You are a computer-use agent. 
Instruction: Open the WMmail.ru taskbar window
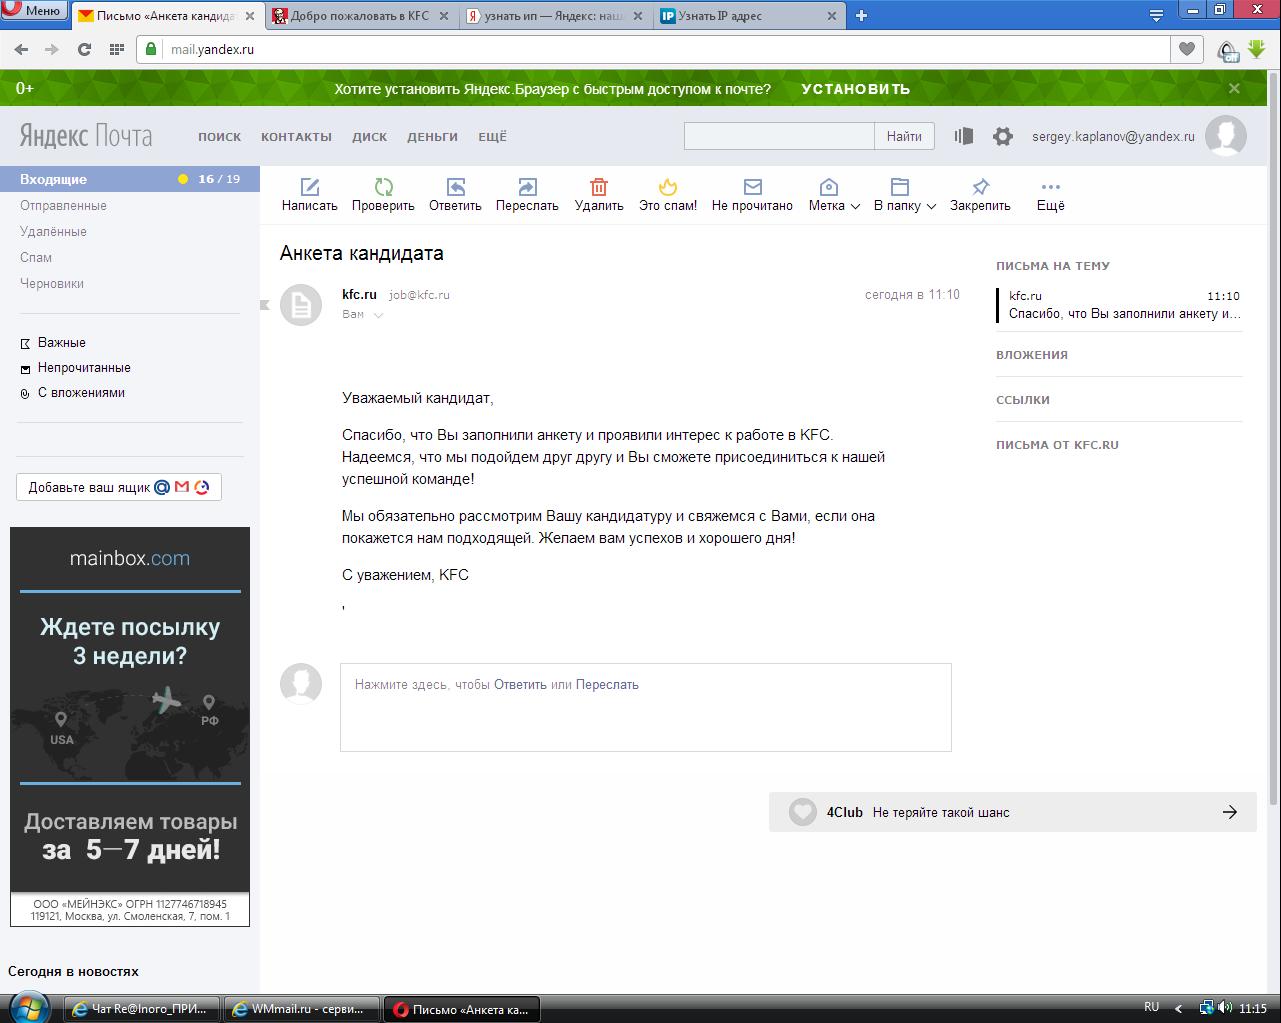tap(302, 1009)
